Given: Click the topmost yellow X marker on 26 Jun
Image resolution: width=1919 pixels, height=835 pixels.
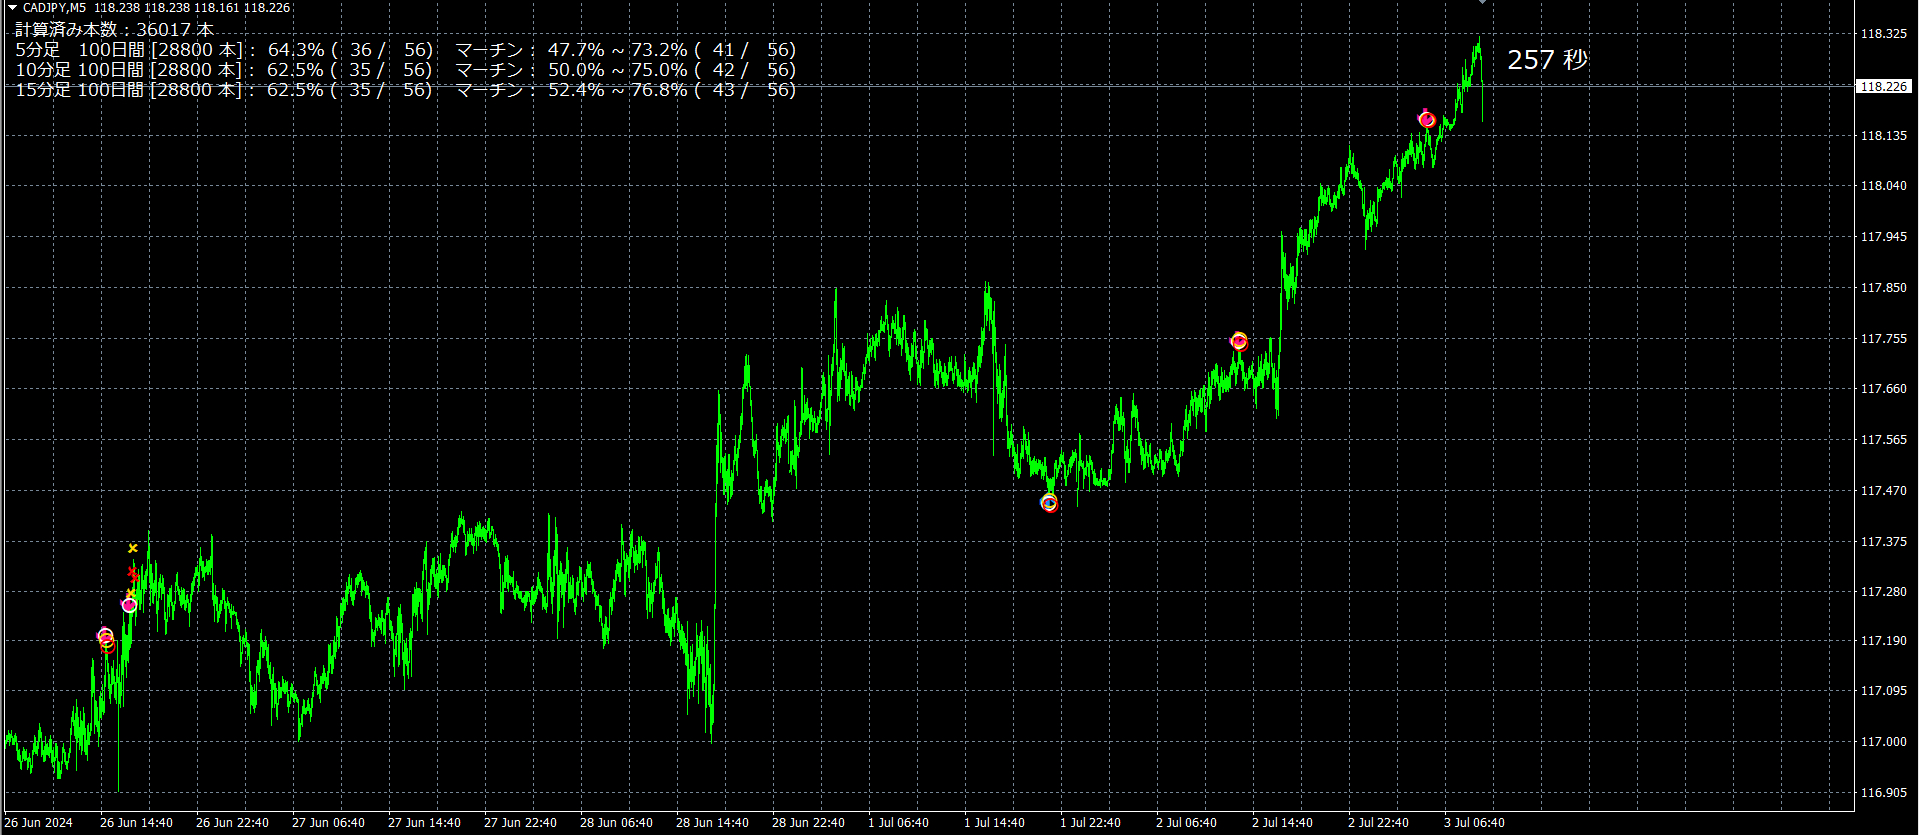Looking at the screenshot, I should click(x=133, y=548).
